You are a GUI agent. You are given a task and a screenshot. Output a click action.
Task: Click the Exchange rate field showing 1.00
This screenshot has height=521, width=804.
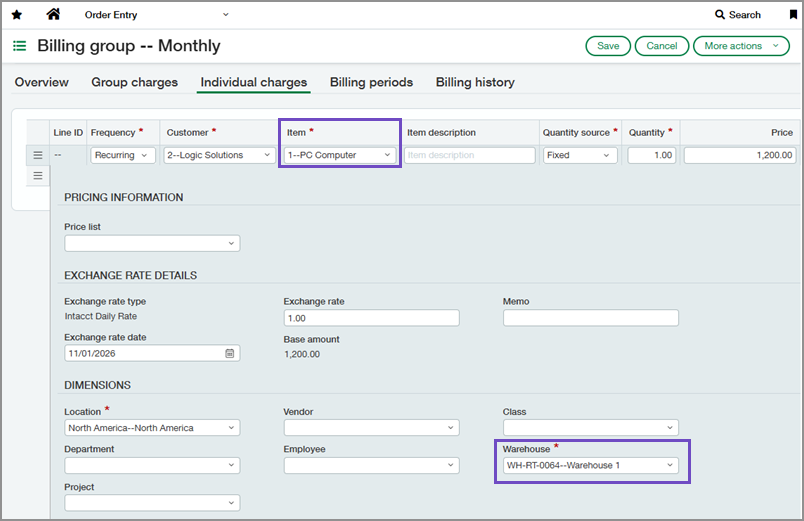(371, 318)
